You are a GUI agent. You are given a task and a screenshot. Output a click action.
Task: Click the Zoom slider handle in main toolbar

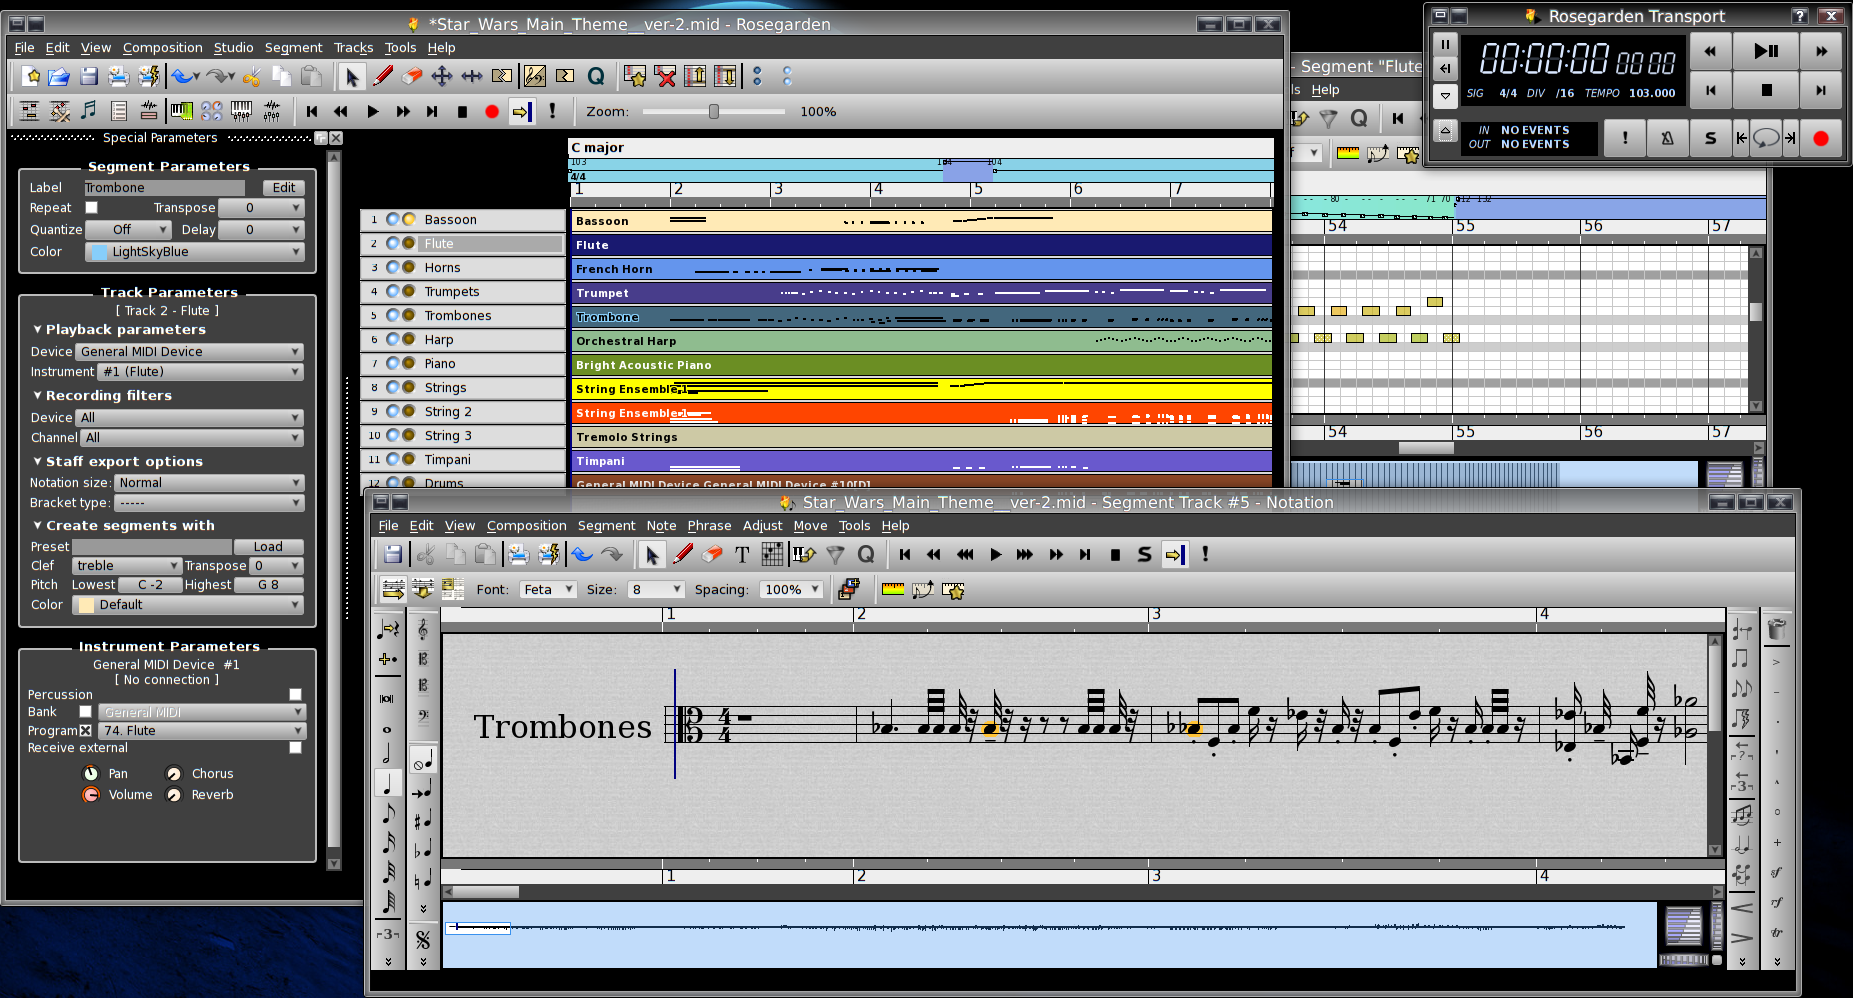713,112
